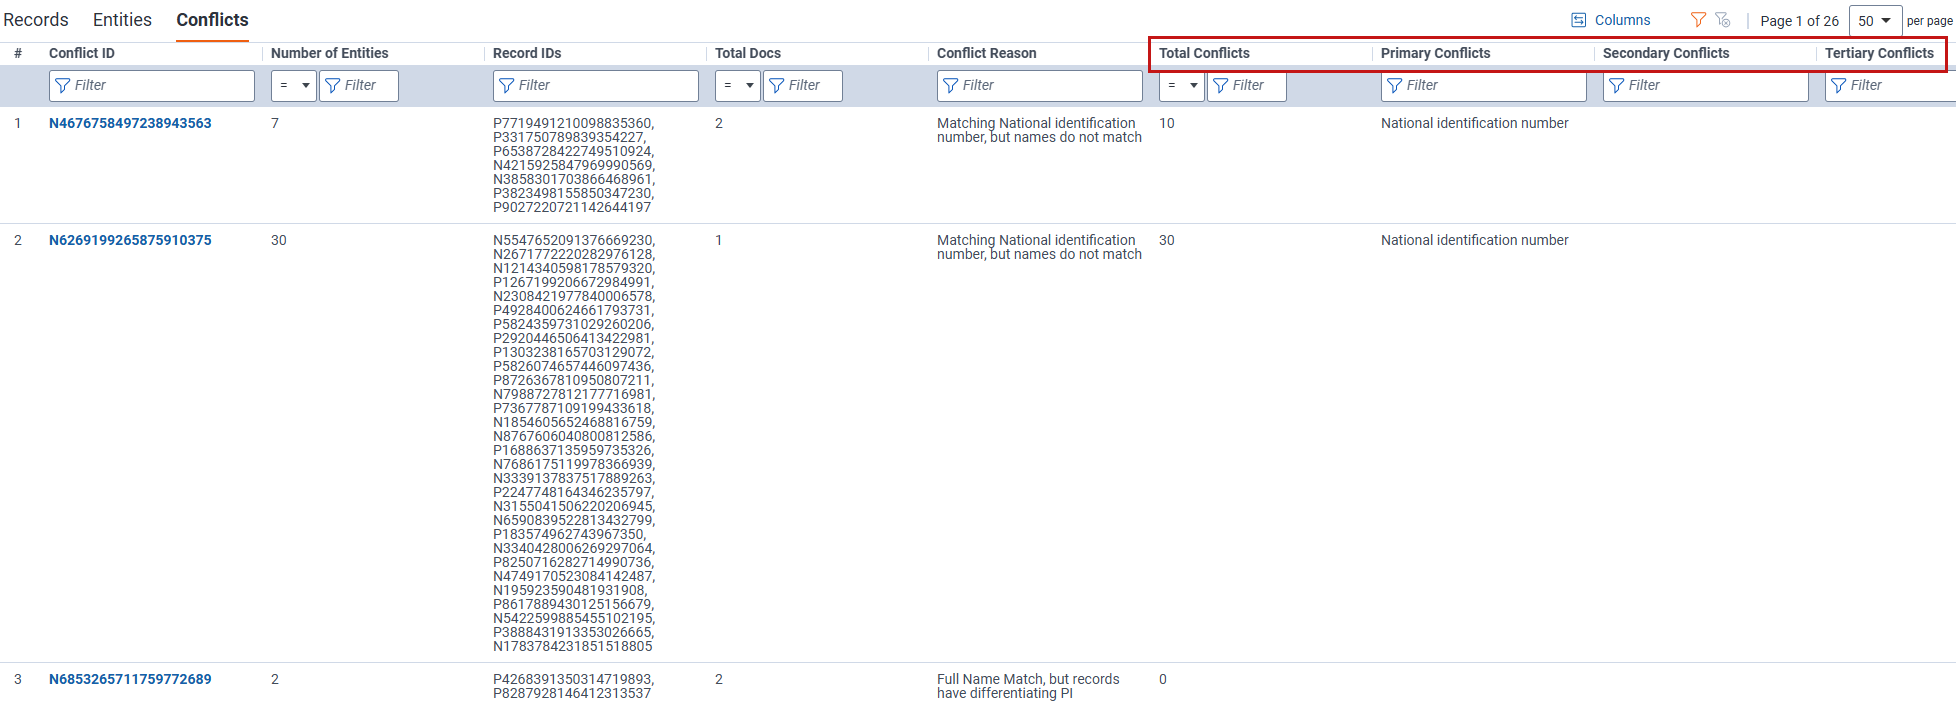The image size is (1956, 709).
Task: Click the Number of Entities filter field
Action: 359,86
